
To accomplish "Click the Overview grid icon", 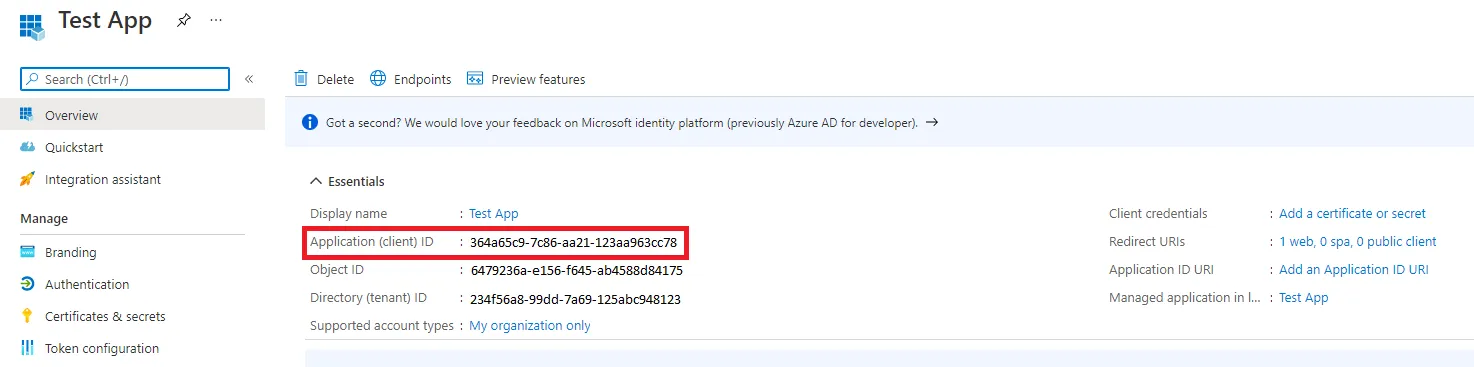I will pos(27,115).
